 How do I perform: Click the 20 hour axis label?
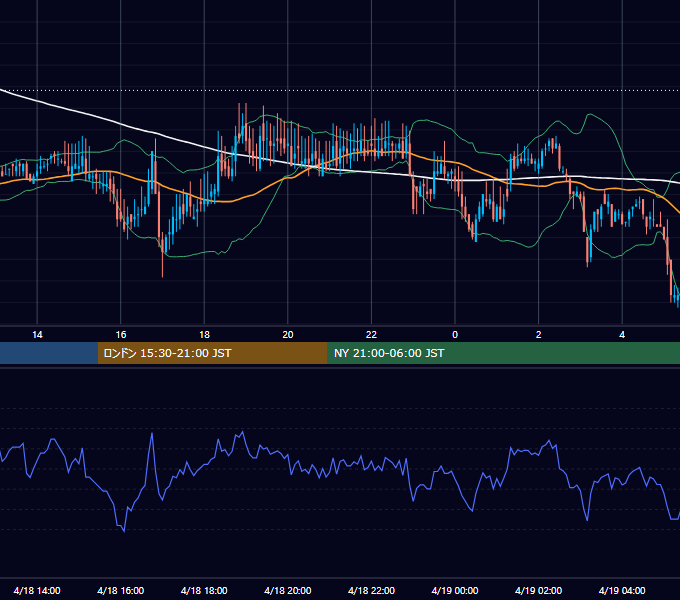tap(288, 335)
